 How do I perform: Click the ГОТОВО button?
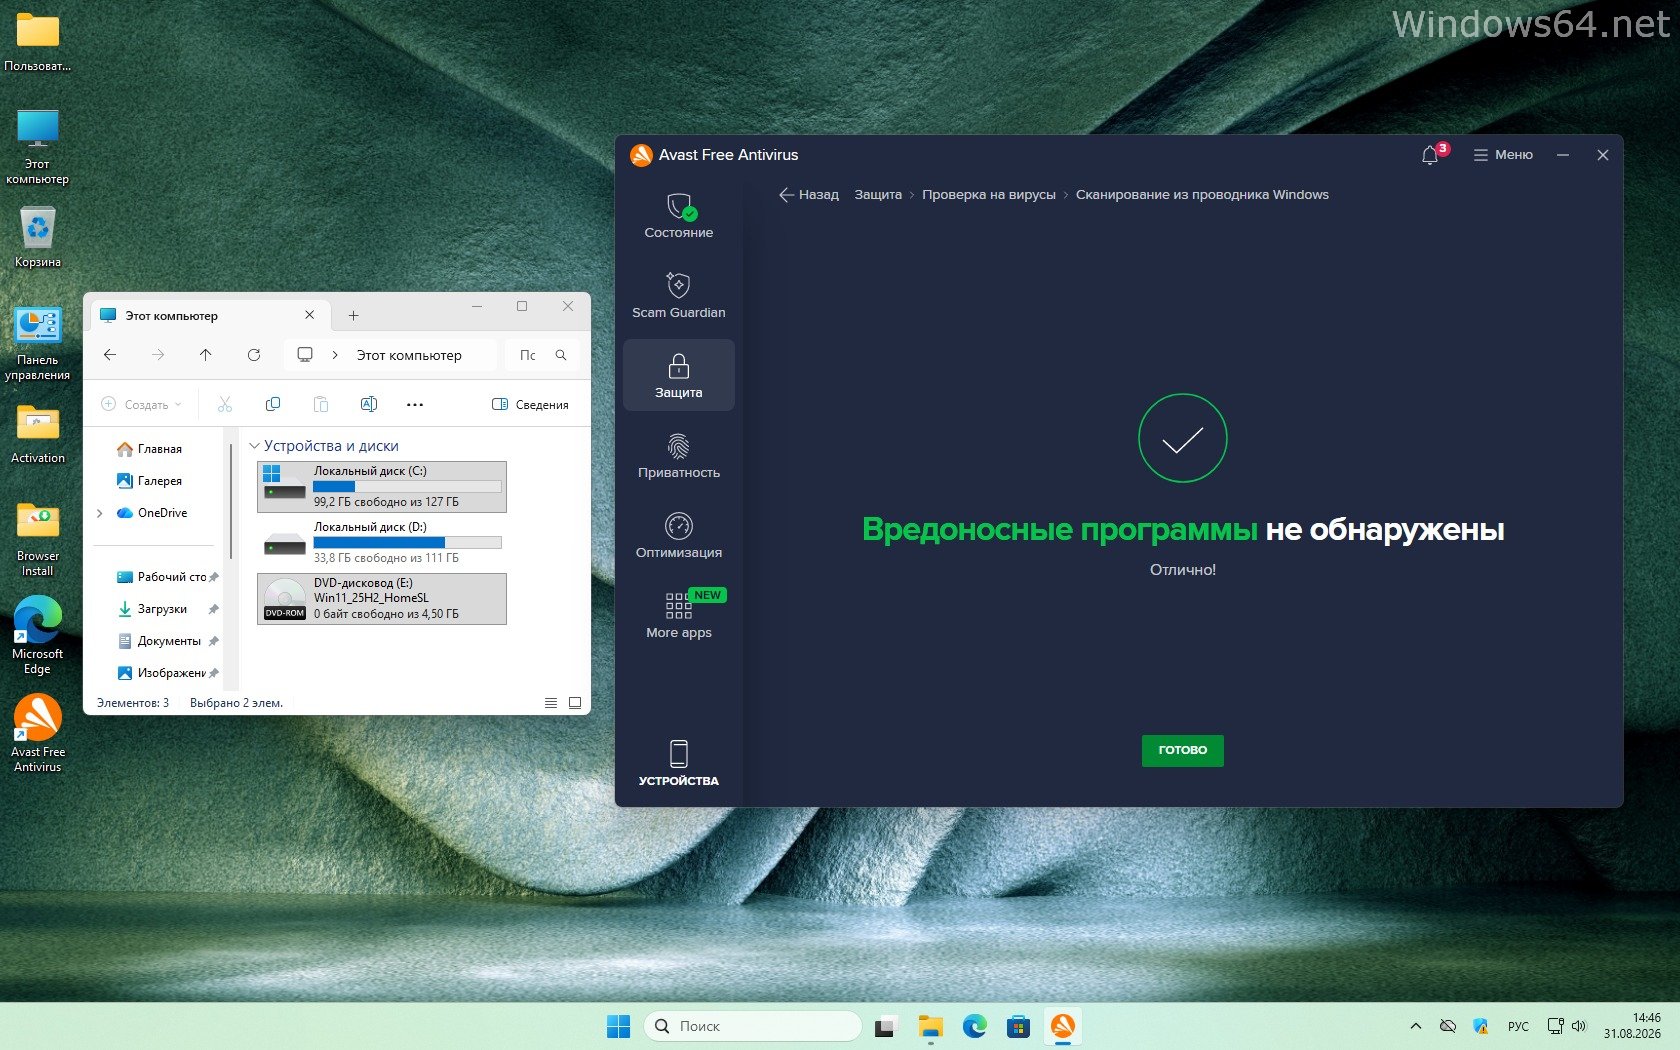pos(1182,750)
